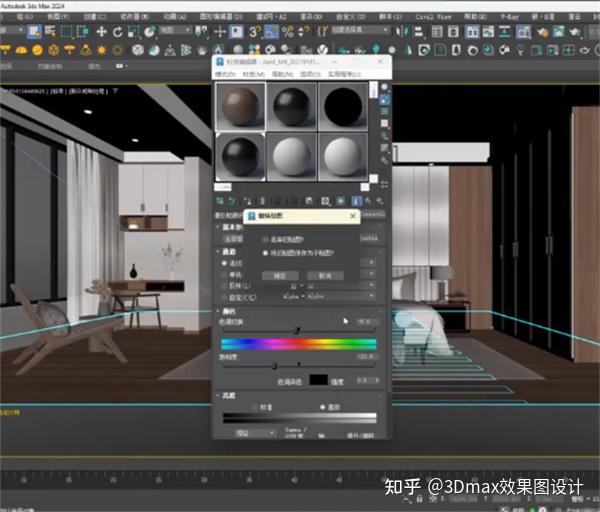The height and width of the screenshot is (512, 600).
Task: Open the dropdown arrow beside 亮度(L) row
Action: click(371, 285)
